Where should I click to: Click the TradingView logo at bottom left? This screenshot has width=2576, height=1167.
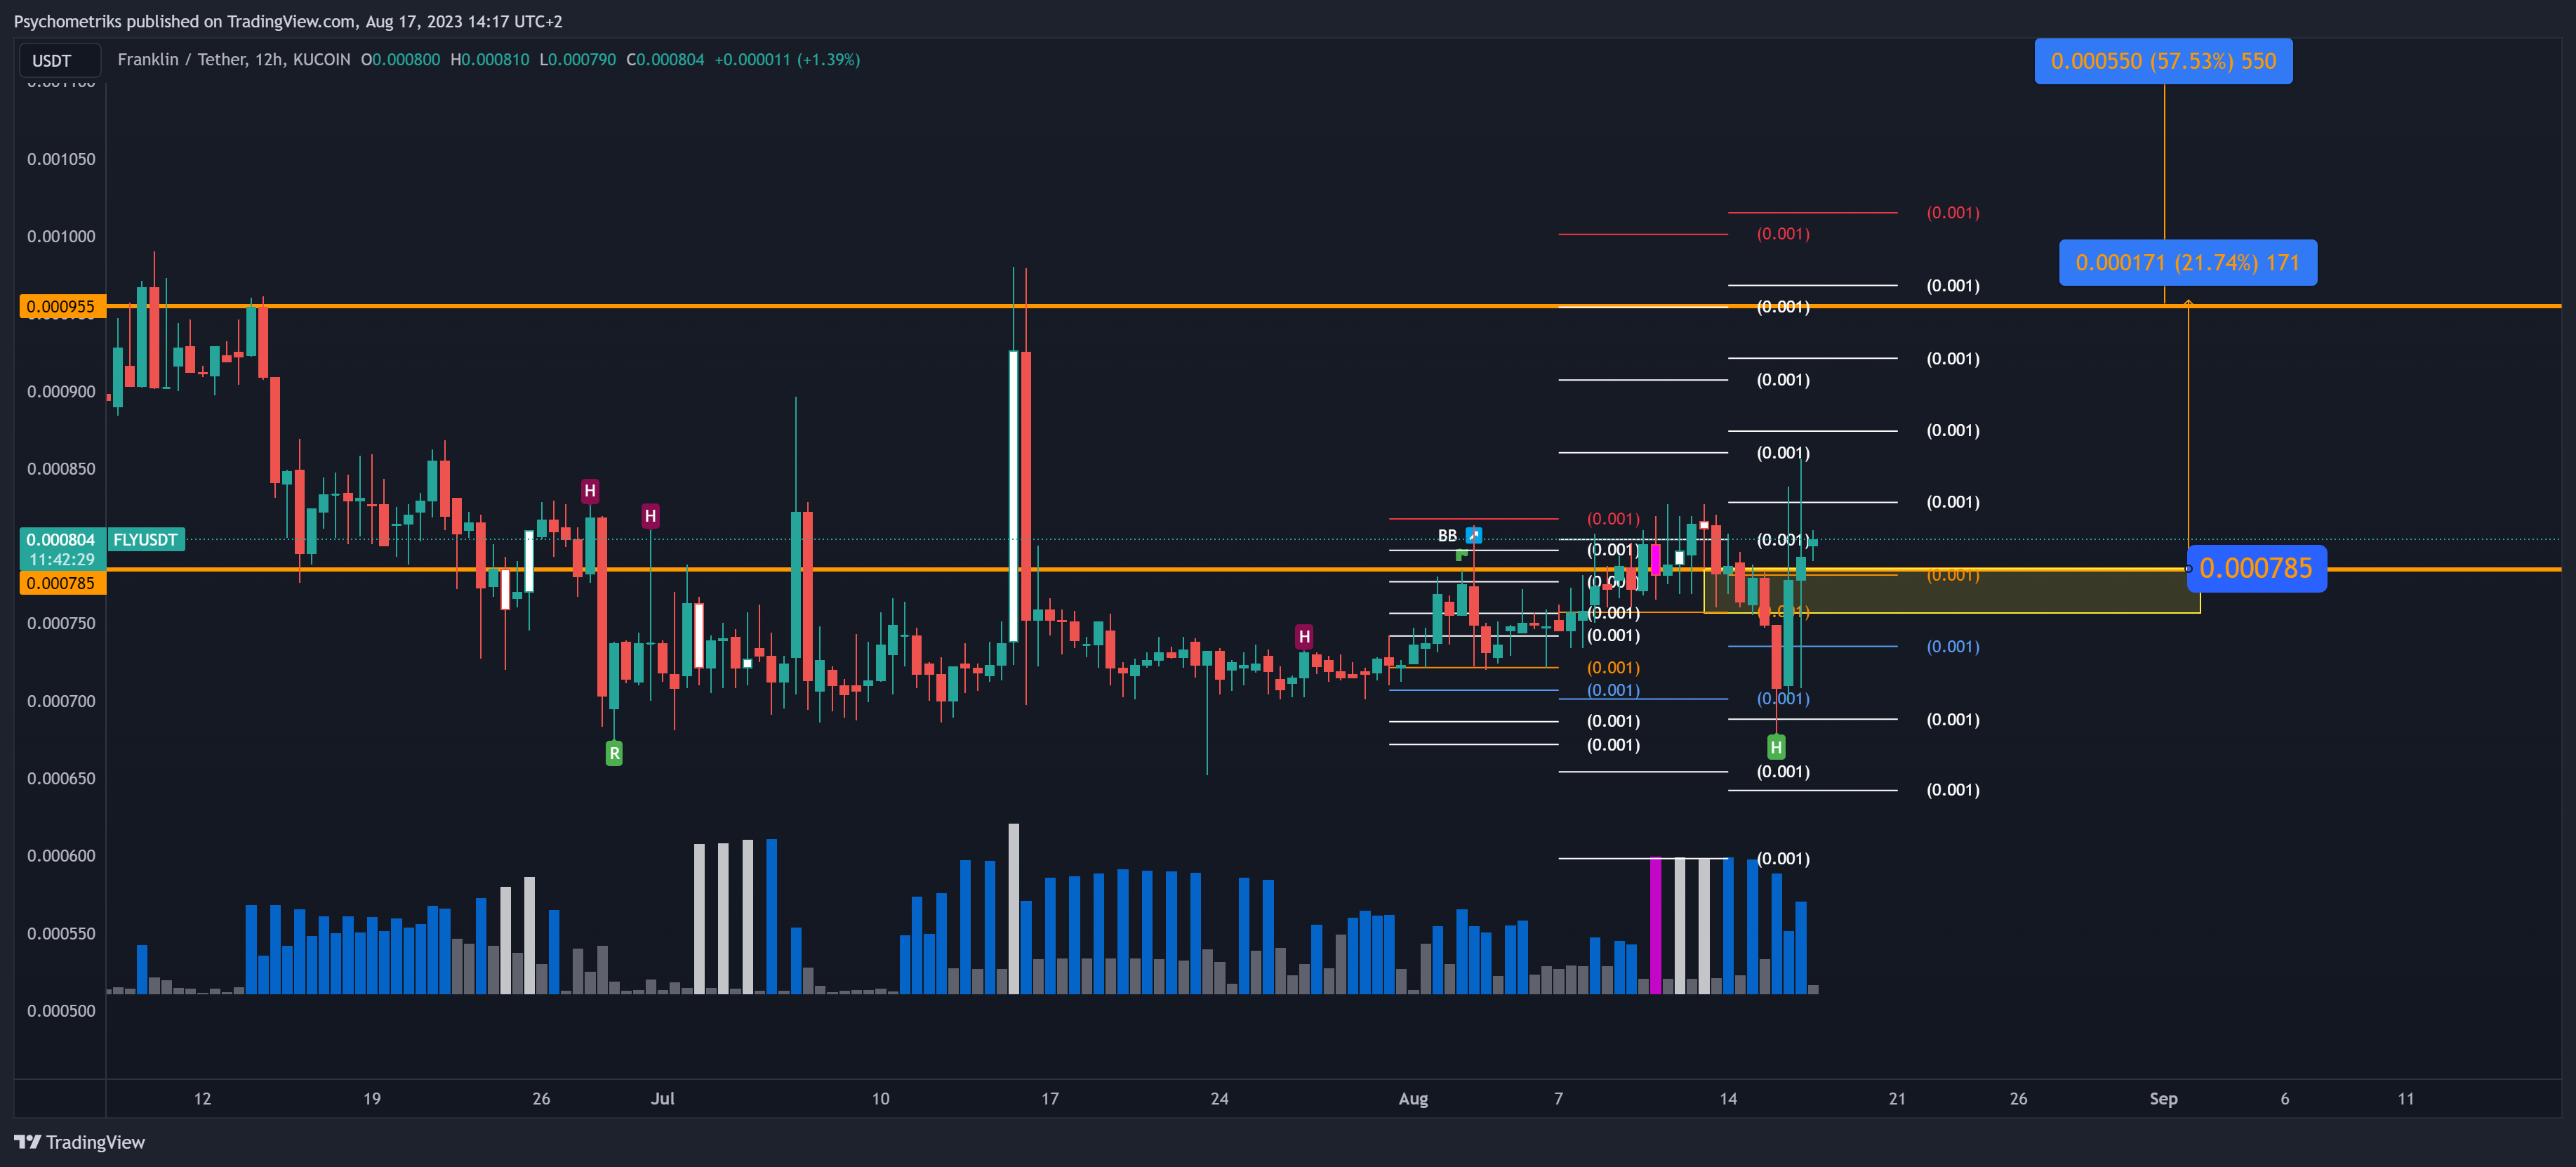tap(80, 1142)
